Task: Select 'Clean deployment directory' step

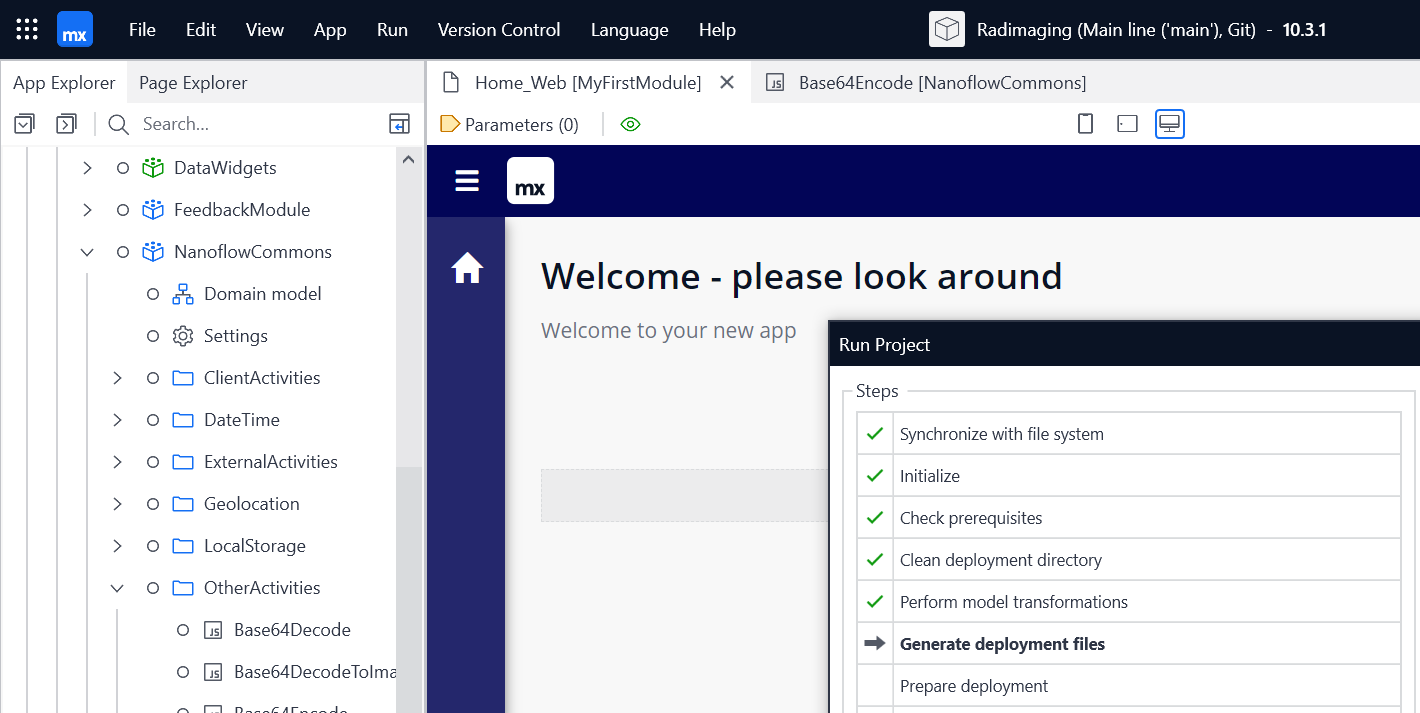Action: pos(1129,560)
